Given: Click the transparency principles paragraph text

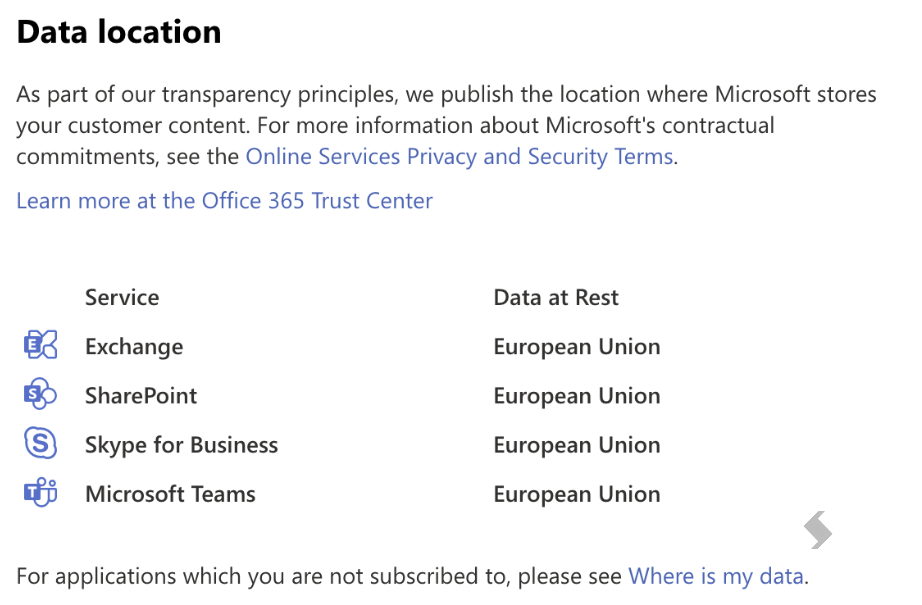Looking at the screenshot, I should (x=446, y=126).
